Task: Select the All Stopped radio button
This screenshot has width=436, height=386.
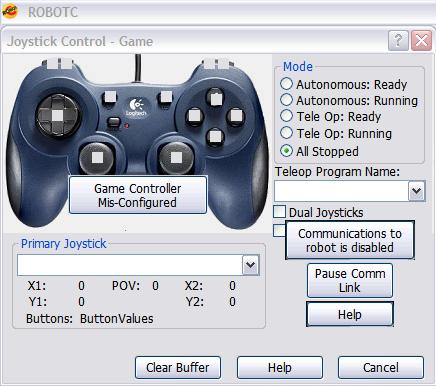Action: tap(286, 151)
